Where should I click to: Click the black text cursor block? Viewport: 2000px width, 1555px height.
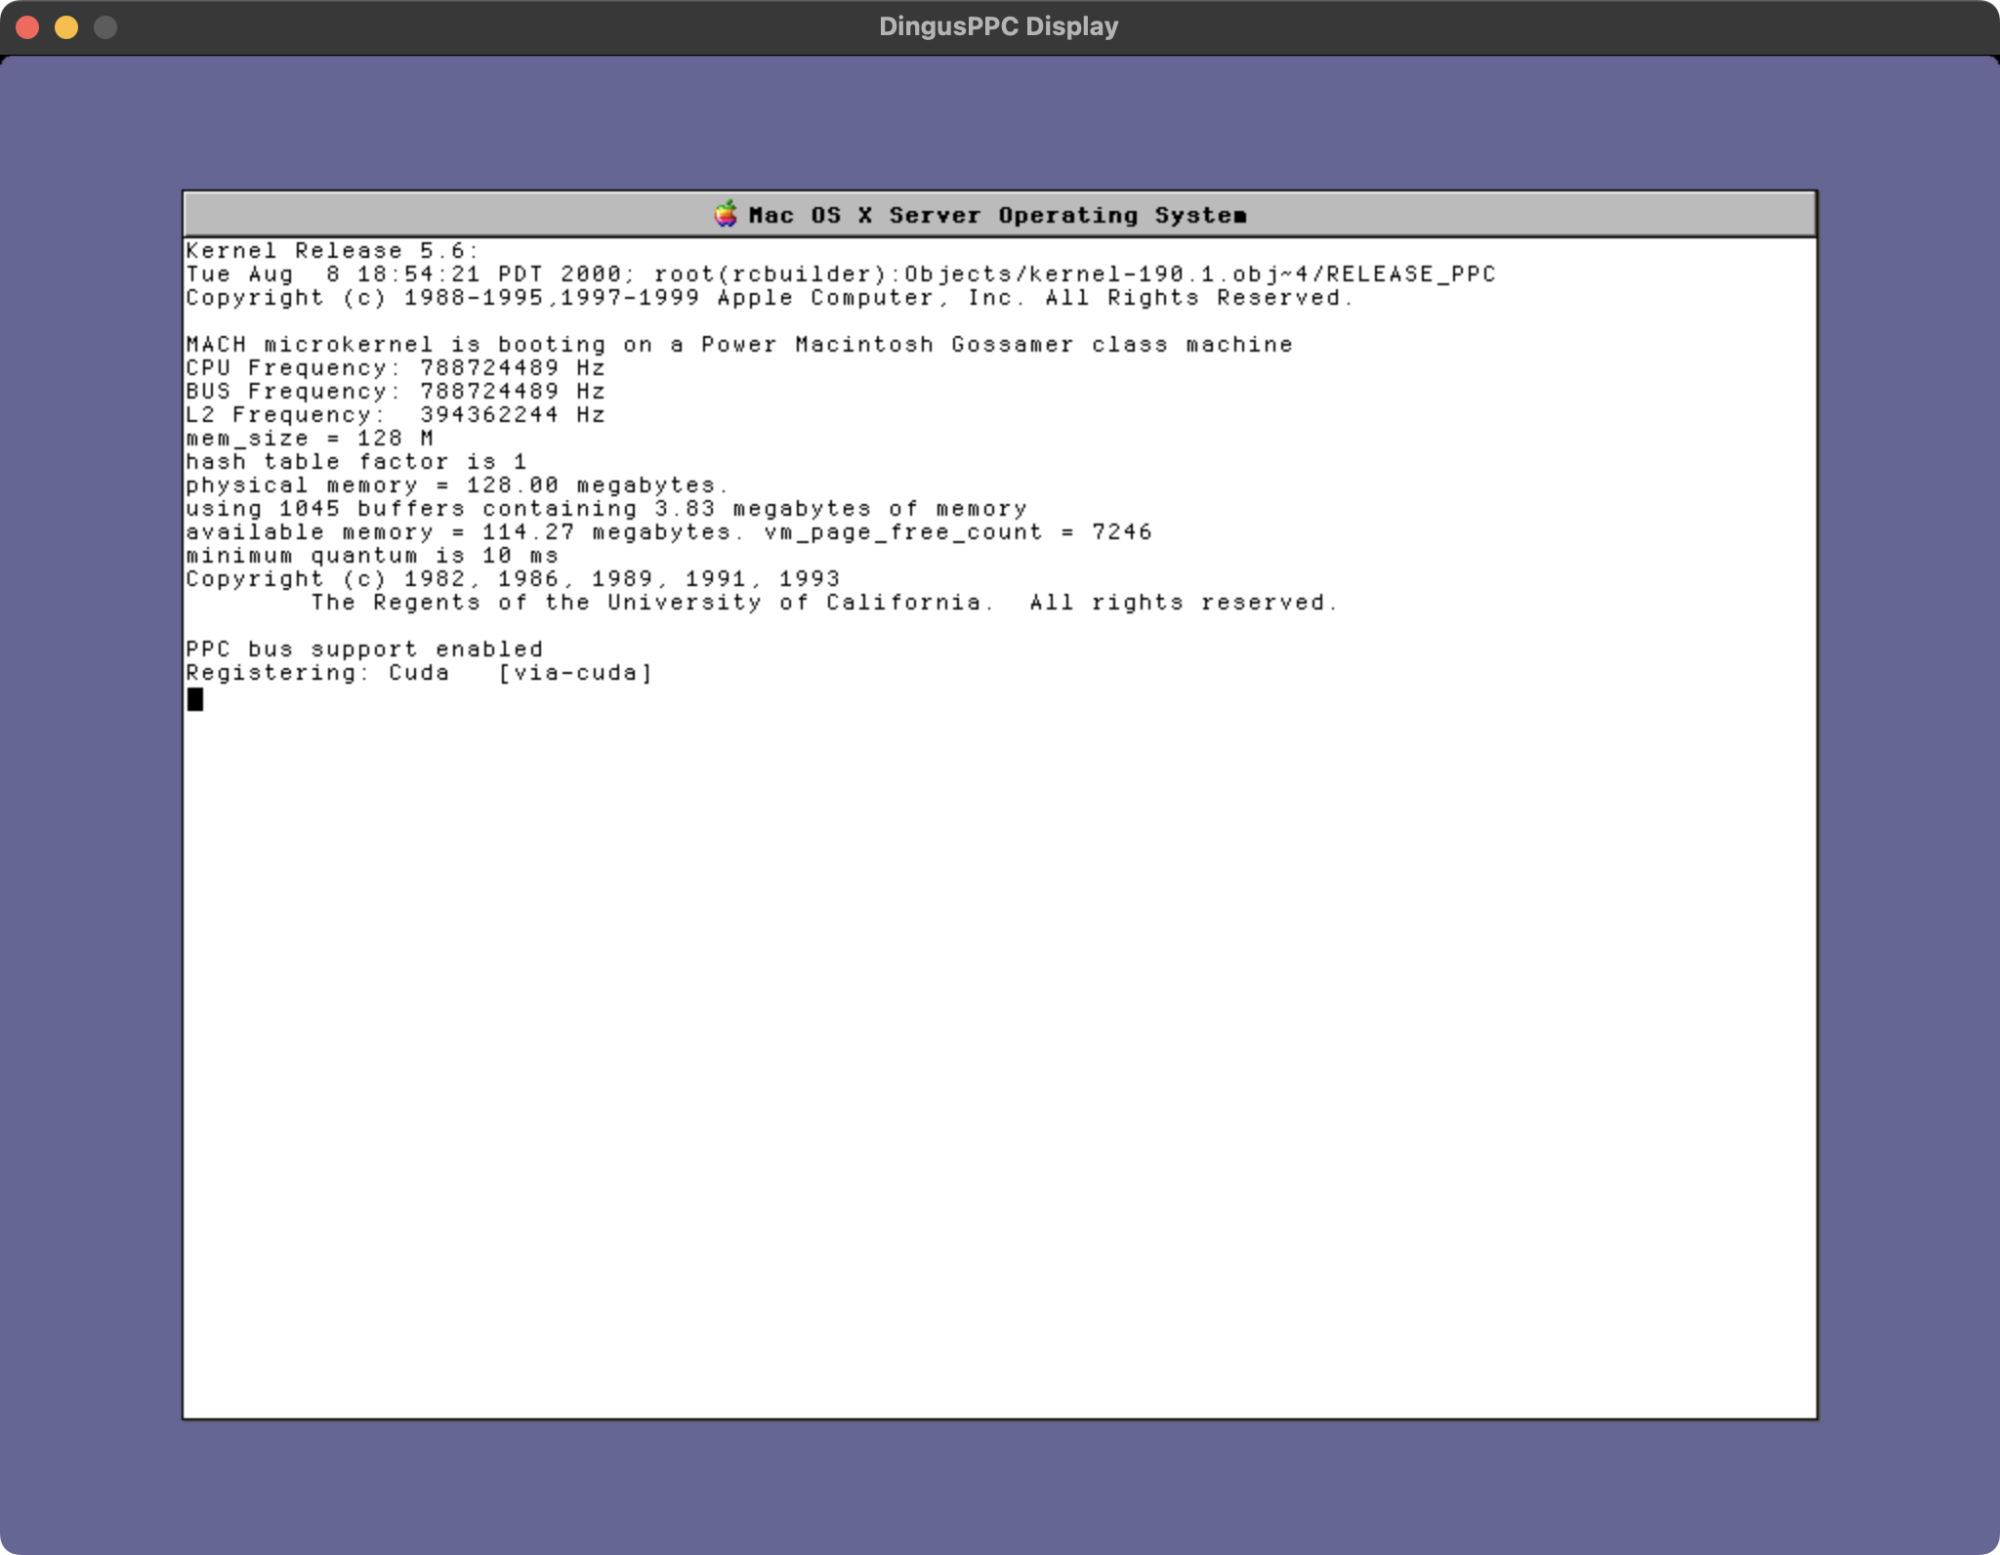(x=195, y=699)
